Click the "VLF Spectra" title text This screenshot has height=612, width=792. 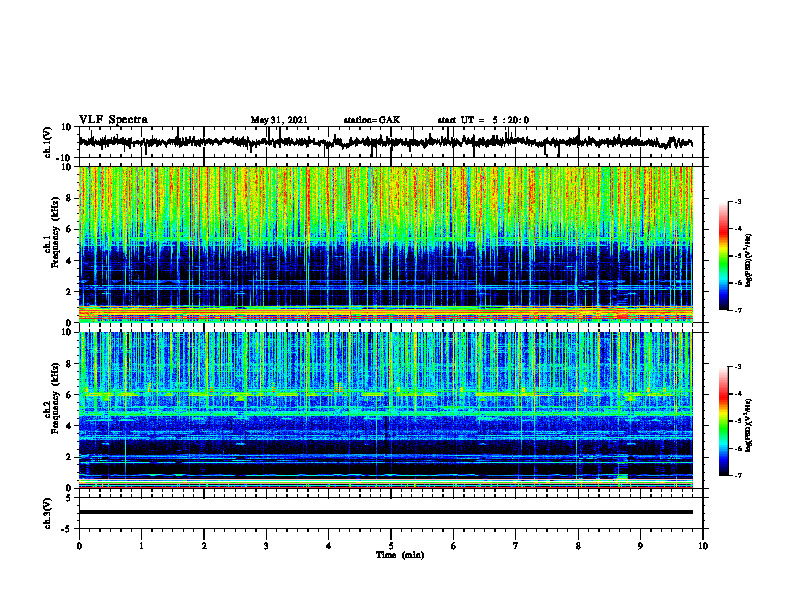113,120
